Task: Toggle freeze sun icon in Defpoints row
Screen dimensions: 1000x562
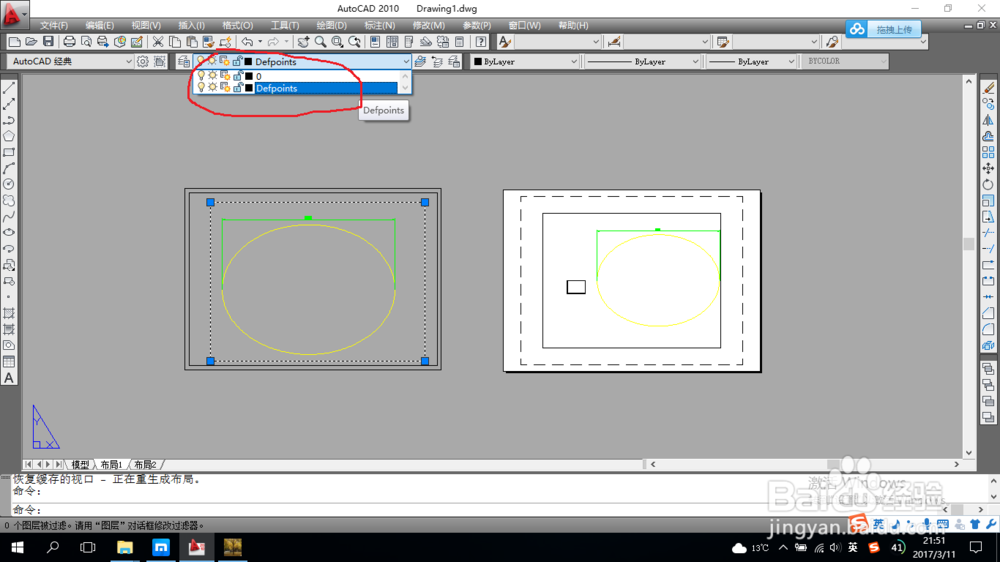Action: click(212, 88)
